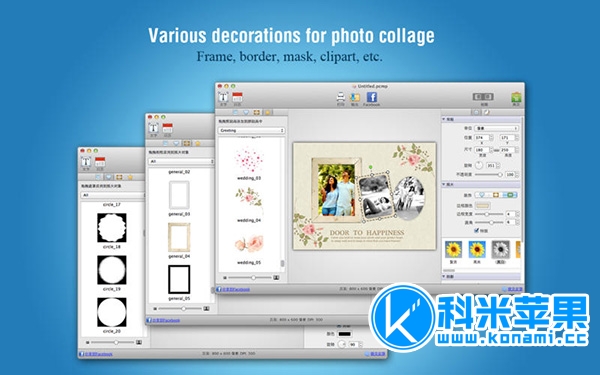Click the width field showing 180
Viewport: 600px width, 375px height.
(x=482, y=150)
